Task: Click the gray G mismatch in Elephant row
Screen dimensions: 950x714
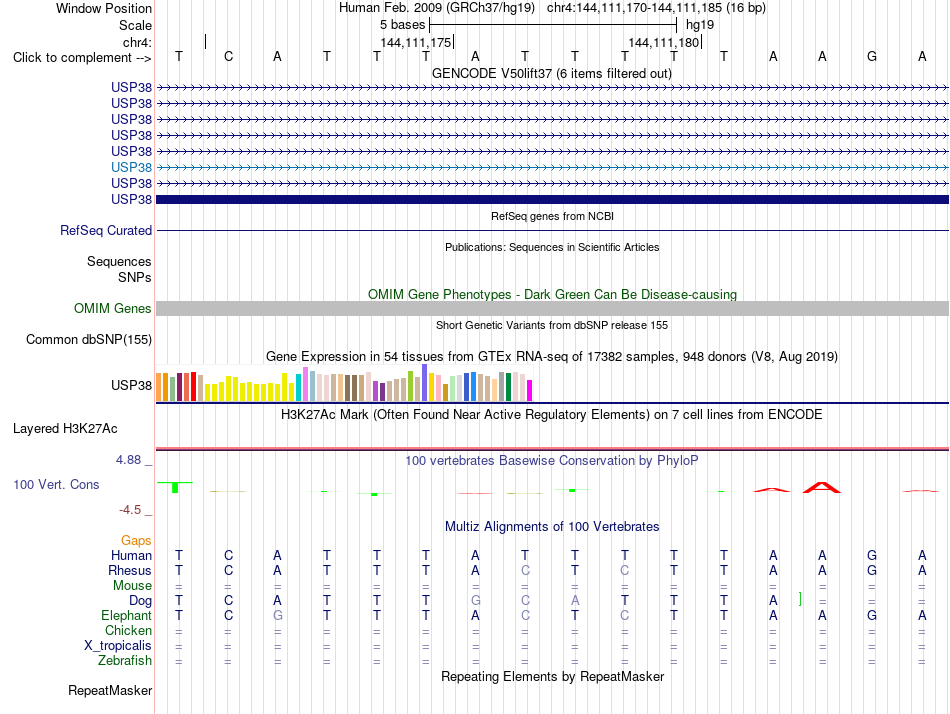Action: pyautogui.click(x=277, y=616)
